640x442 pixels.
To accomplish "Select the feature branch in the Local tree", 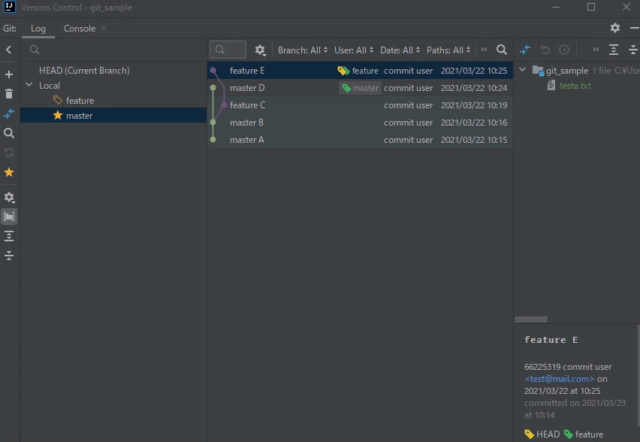I will coord(80,100).
